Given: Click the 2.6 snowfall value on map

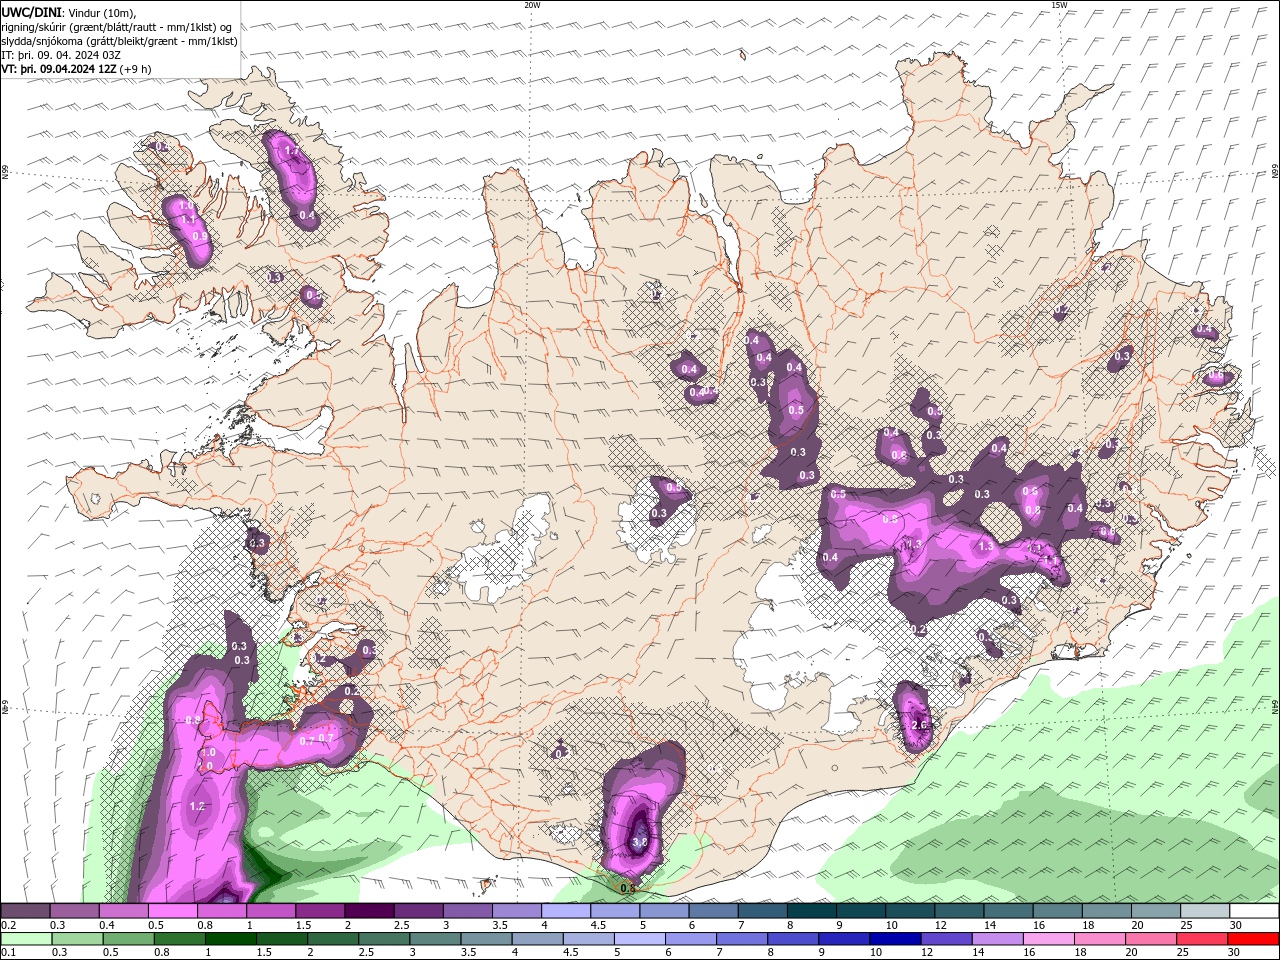Looking at the screenshot, I should [921, 725].
